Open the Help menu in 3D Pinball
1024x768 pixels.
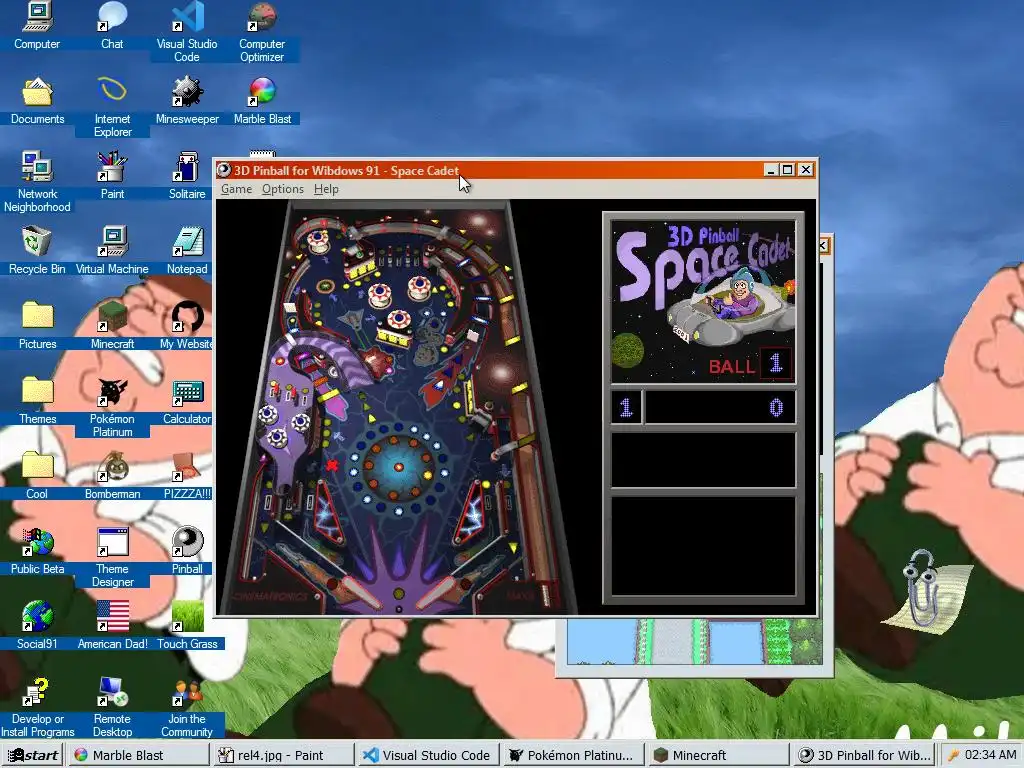pos(326,189)
